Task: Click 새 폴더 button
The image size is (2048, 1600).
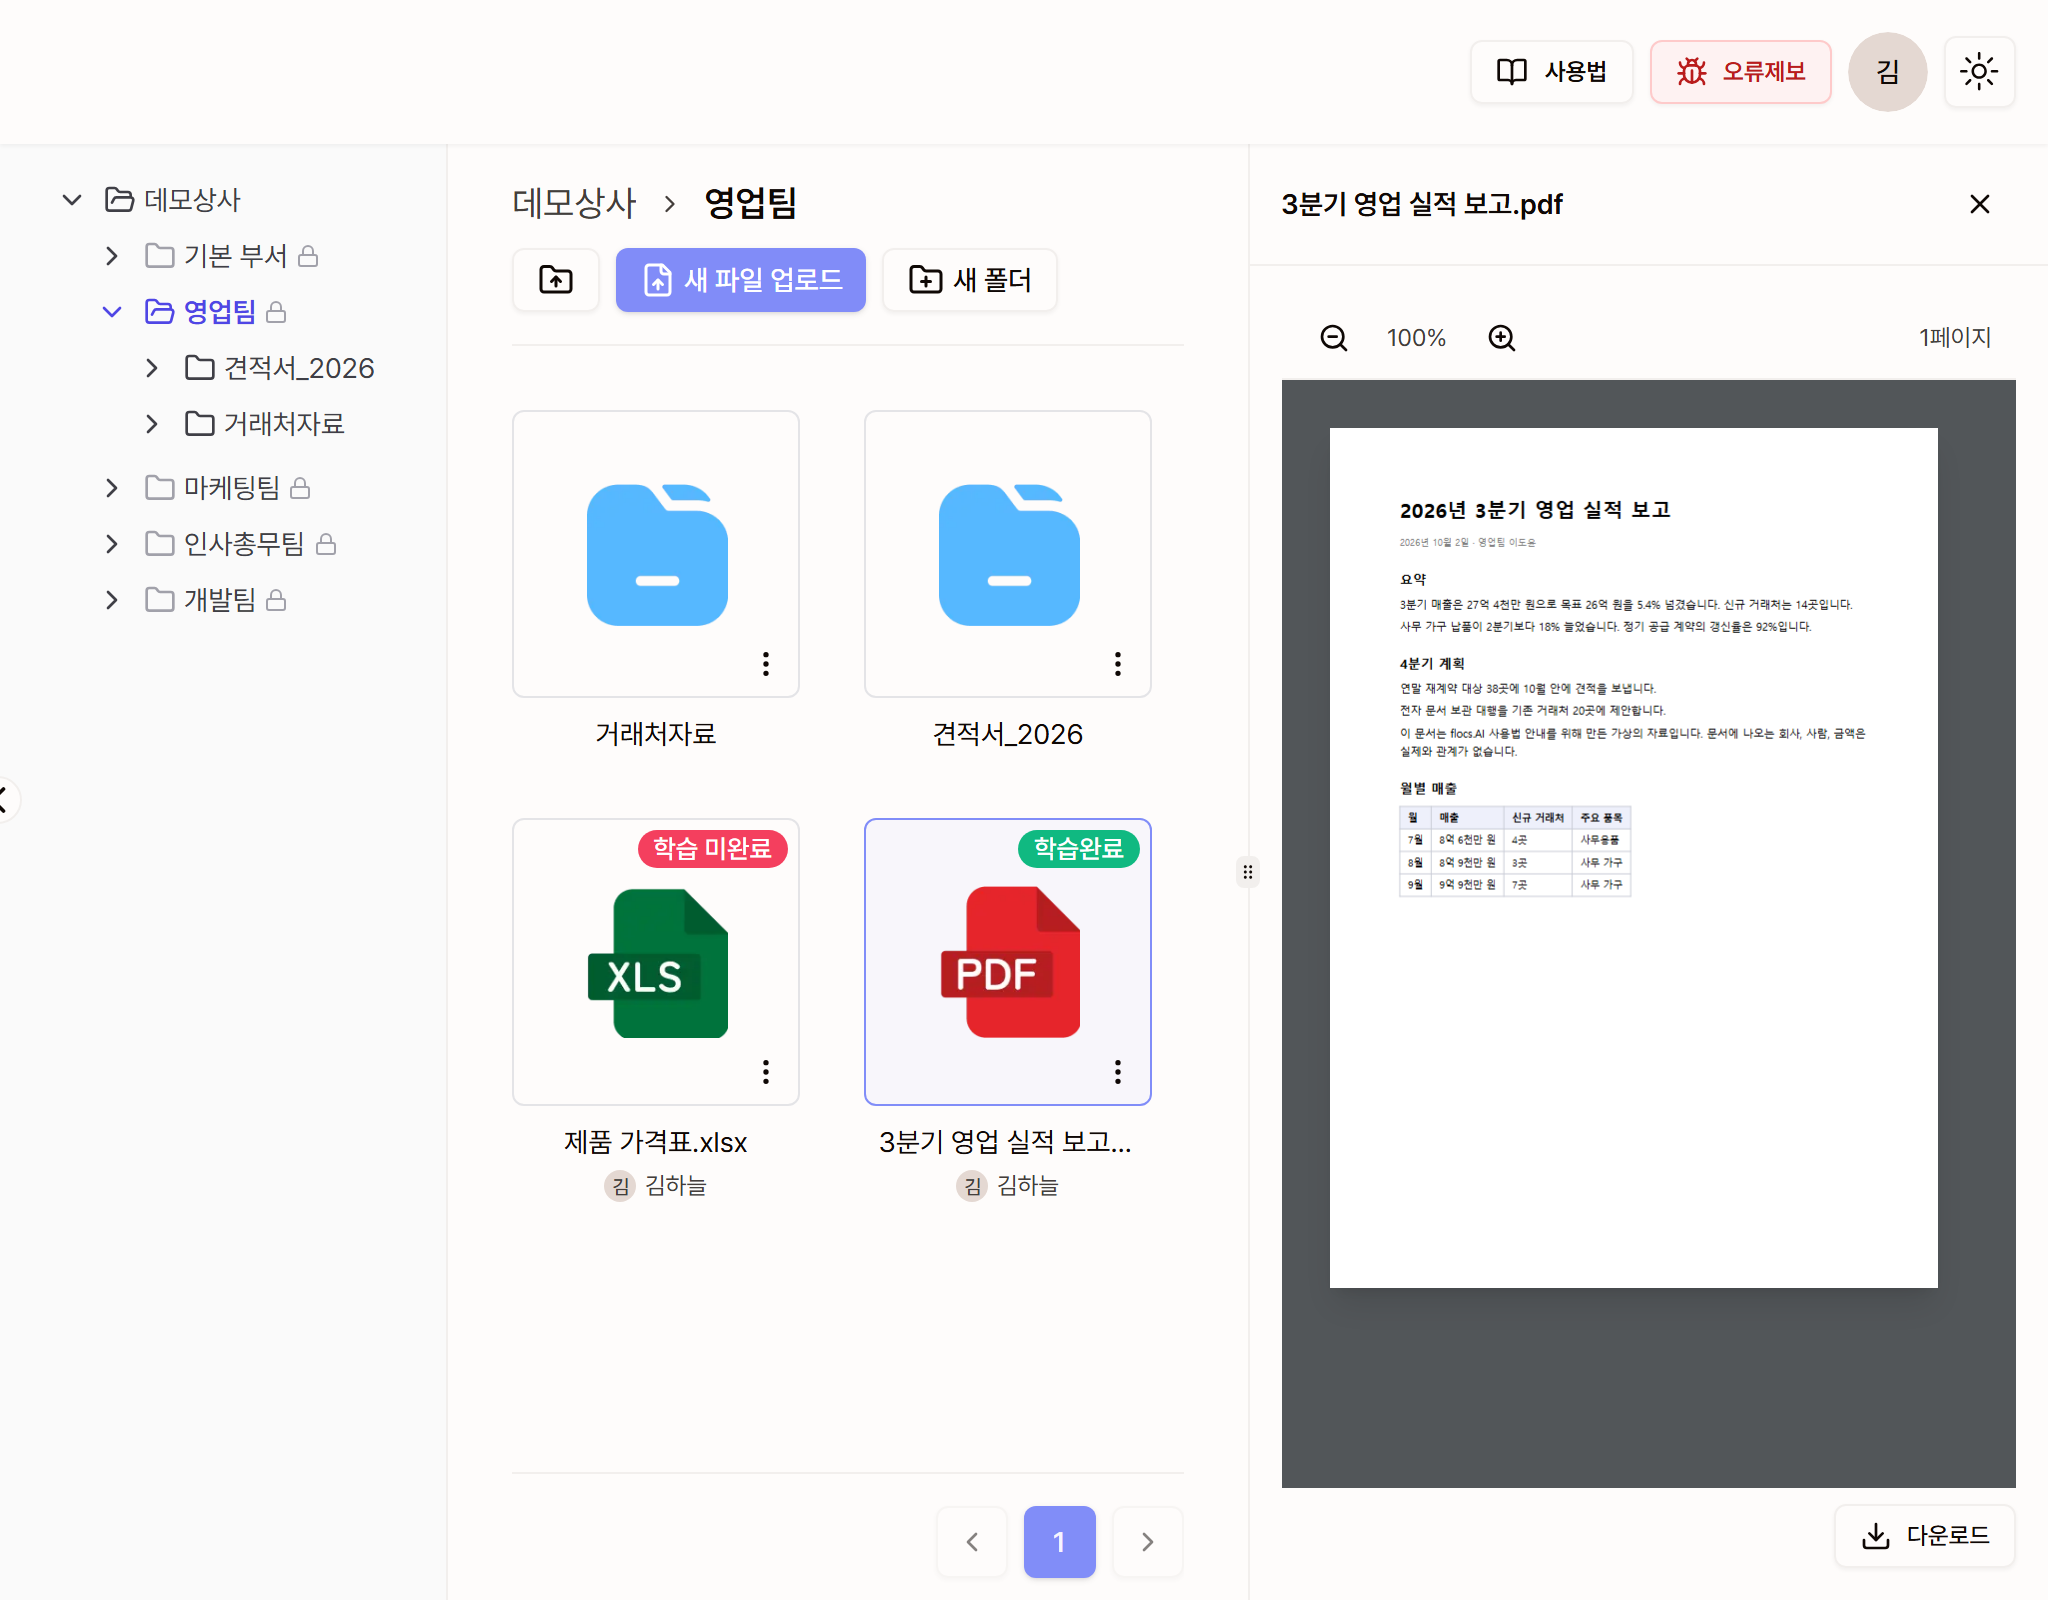Action: point(969,280)
